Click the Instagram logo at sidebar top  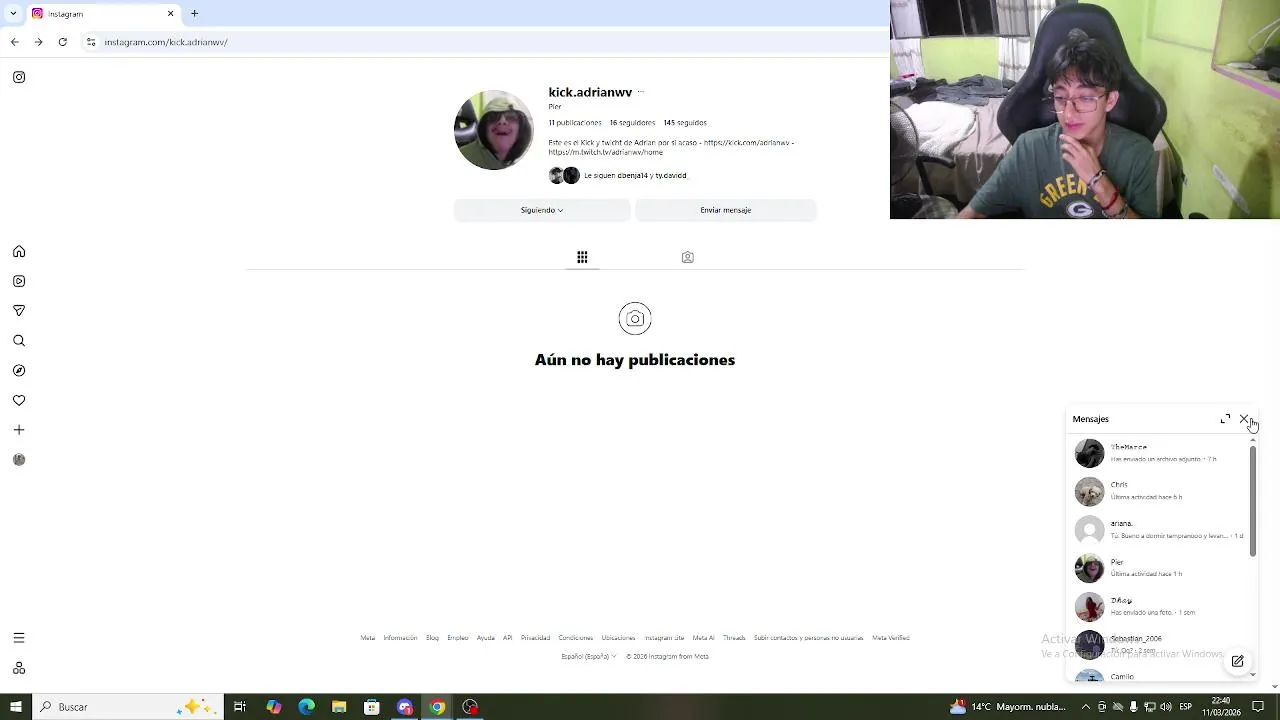tap(19, 77)
